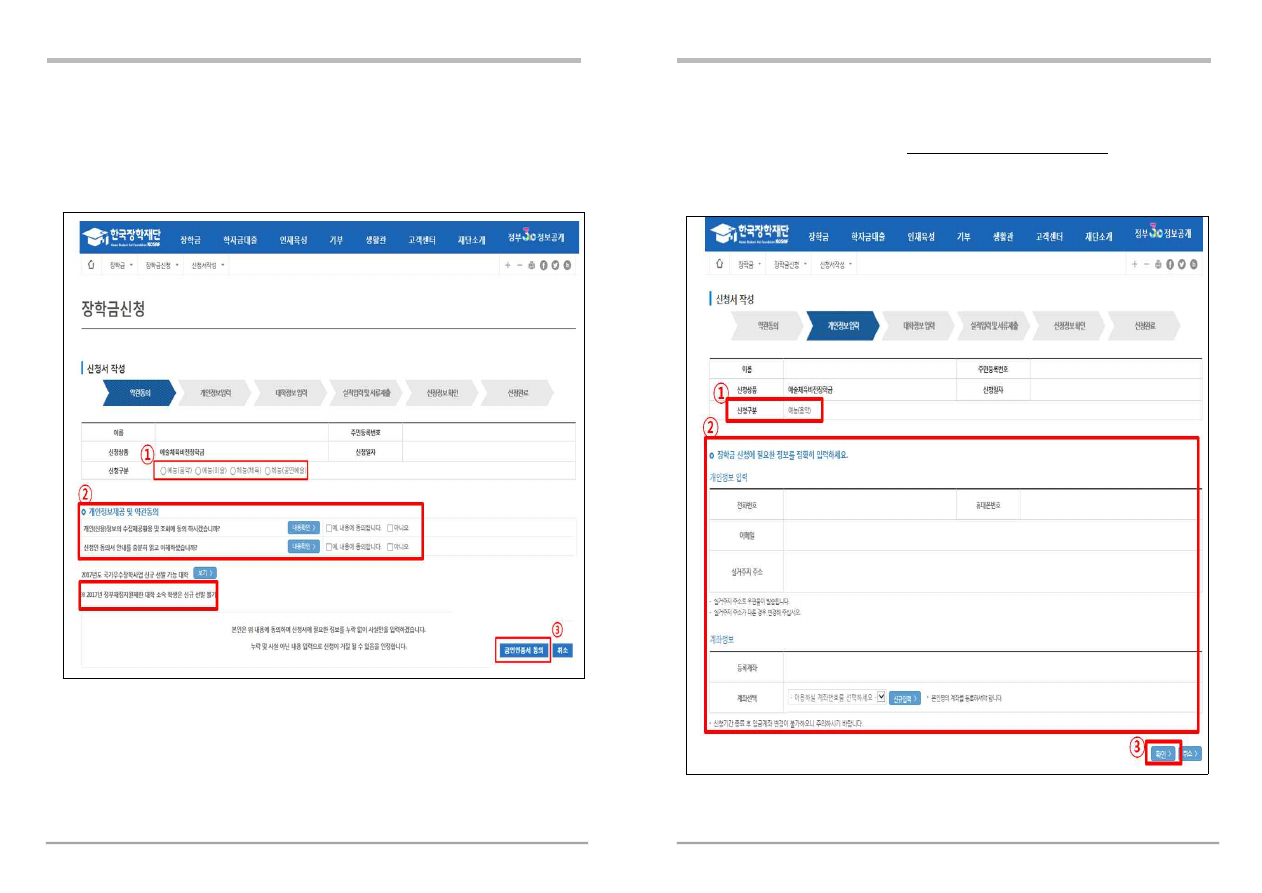Click the zoom-out minus icon in right screenshot

[1146, 264]
